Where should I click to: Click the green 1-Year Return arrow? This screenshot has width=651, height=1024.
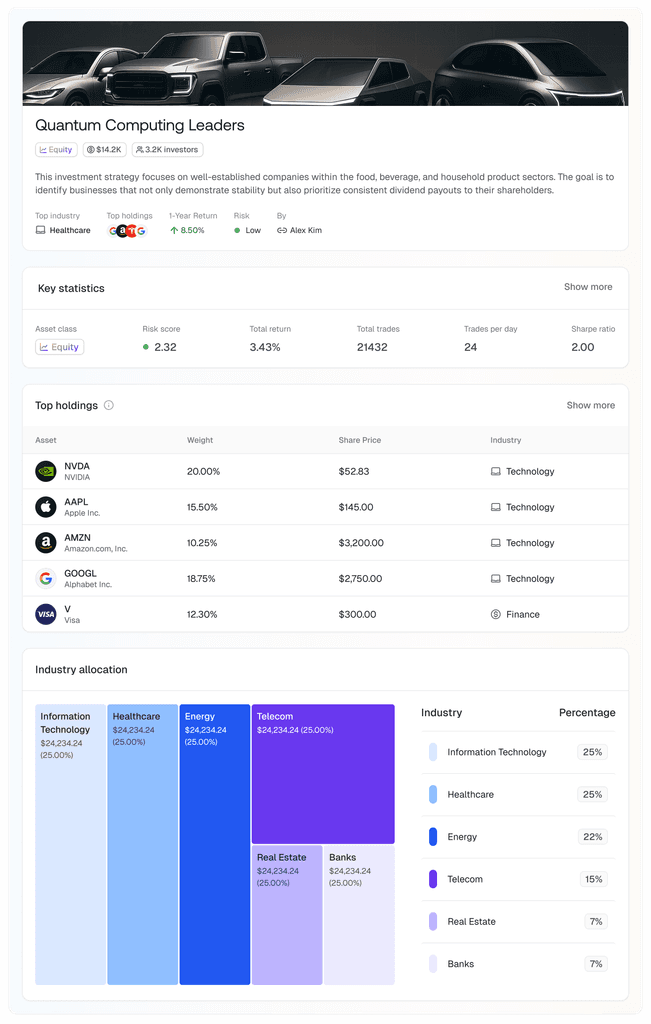click(x=174, y=231)
